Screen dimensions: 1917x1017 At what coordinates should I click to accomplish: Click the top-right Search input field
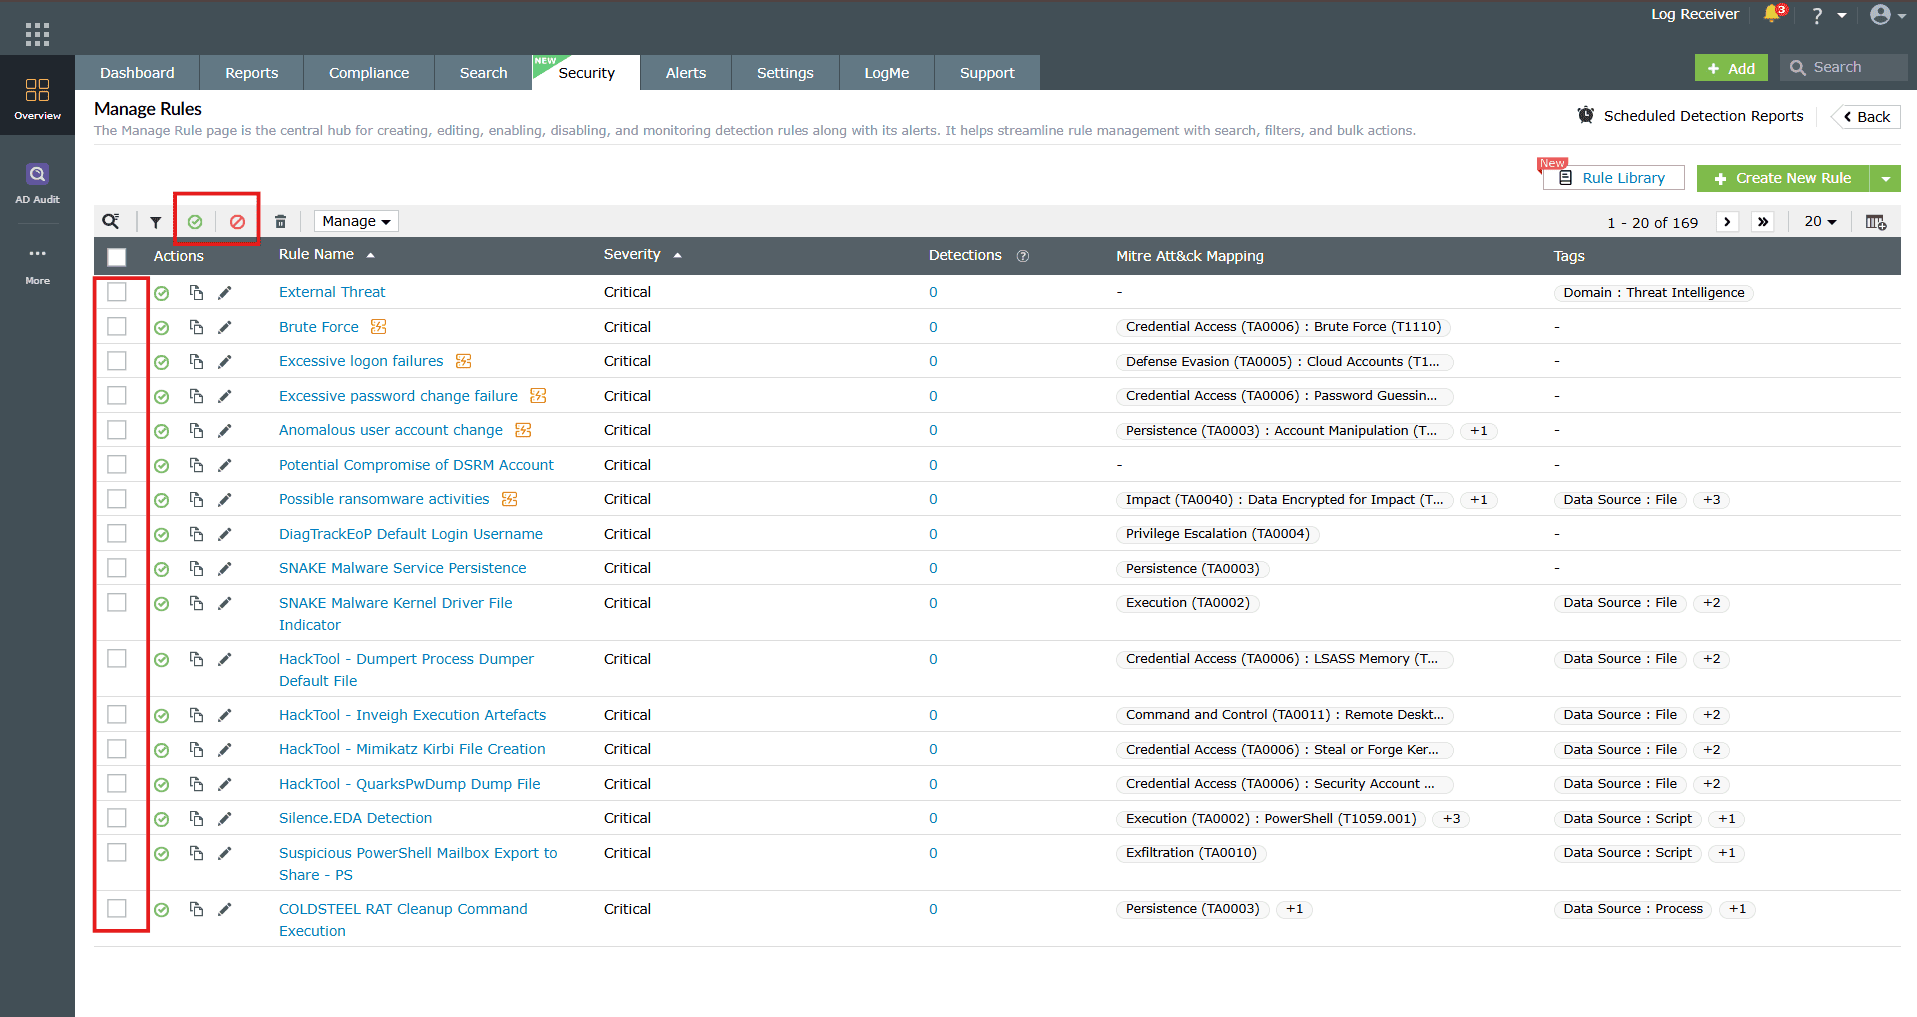click(x=1844, y=67)
